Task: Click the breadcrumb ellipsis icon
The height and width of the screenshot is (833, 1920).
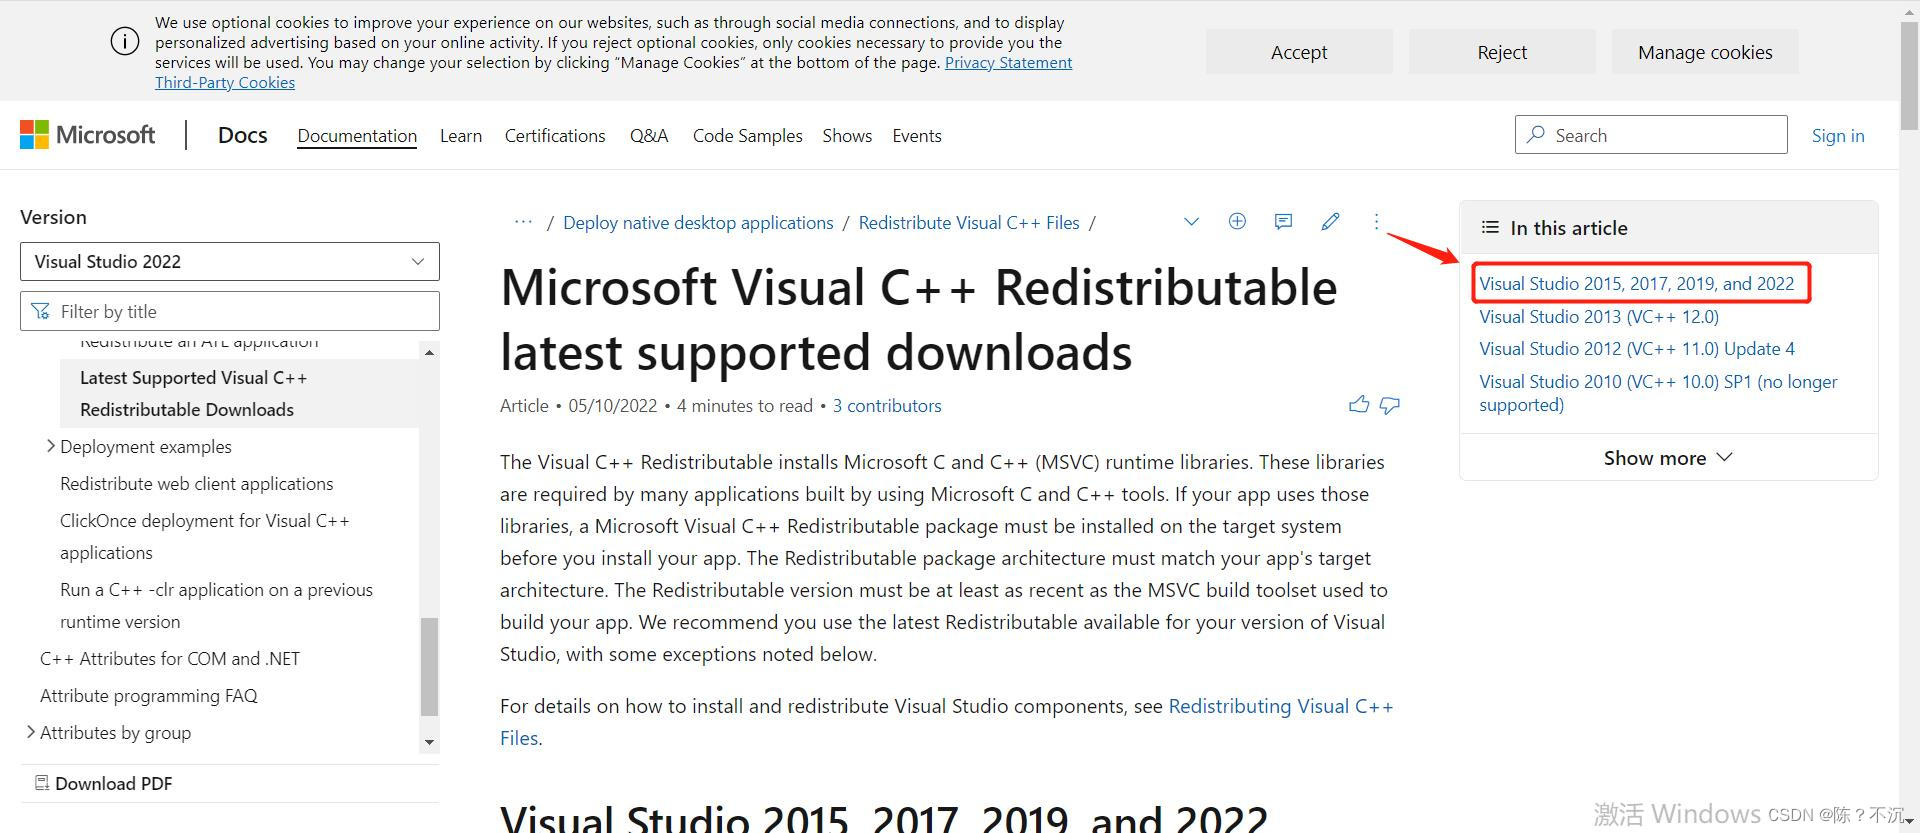Action: (523, 222)
